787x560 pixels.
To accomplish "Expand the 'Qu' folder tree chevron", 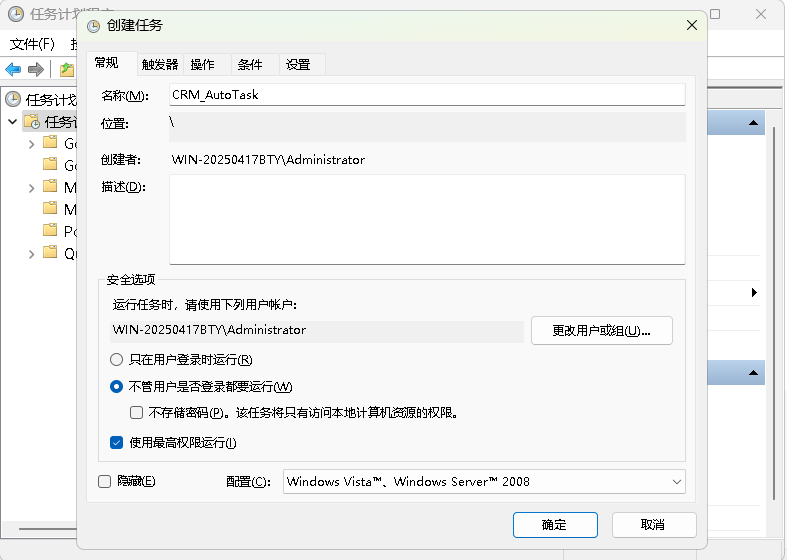I will pyautogui.click(x=32, y=253).
